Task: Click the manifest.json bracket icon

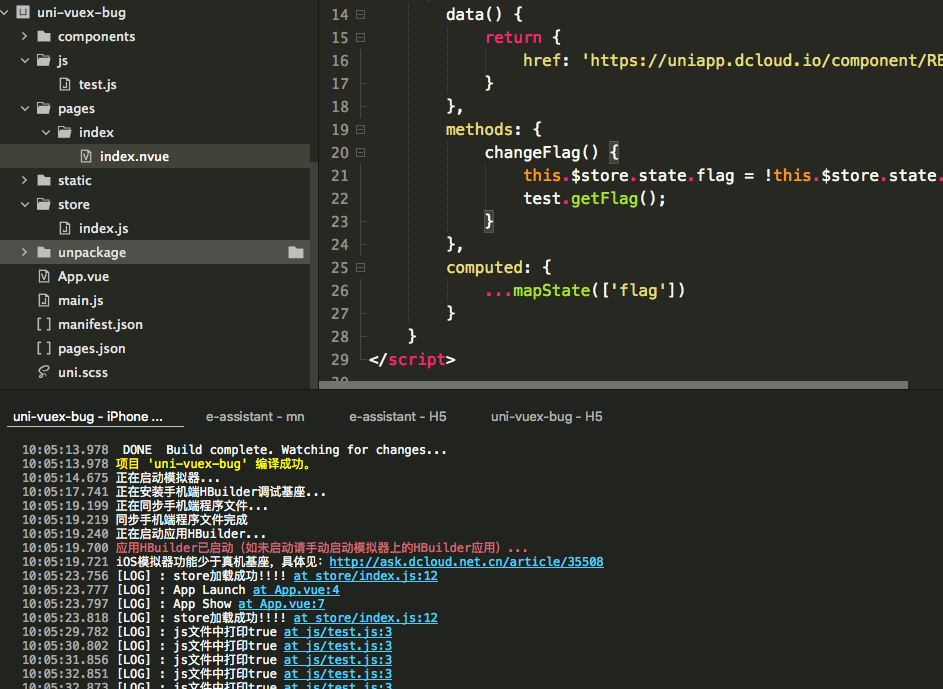Action: coord(43,325)
